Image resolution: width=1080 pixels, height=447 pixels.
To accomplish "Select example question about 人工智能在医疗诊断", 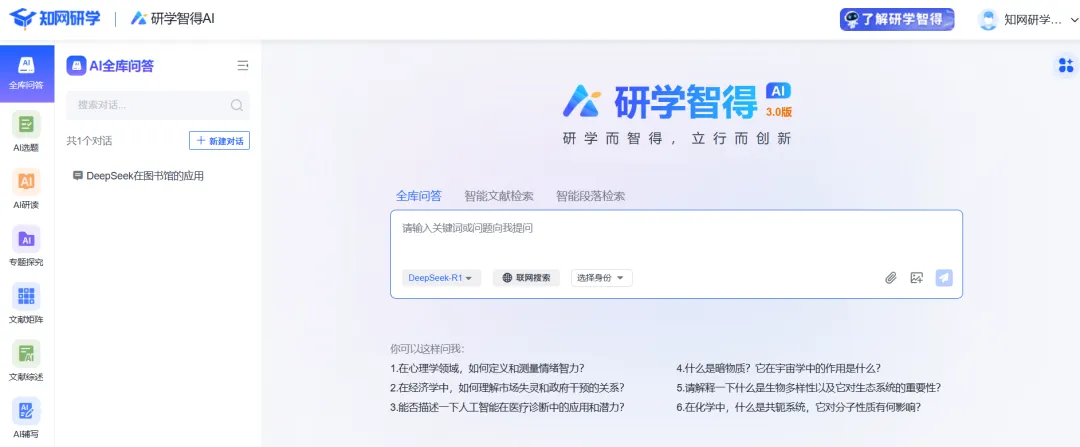I will (x=507, y=406).
